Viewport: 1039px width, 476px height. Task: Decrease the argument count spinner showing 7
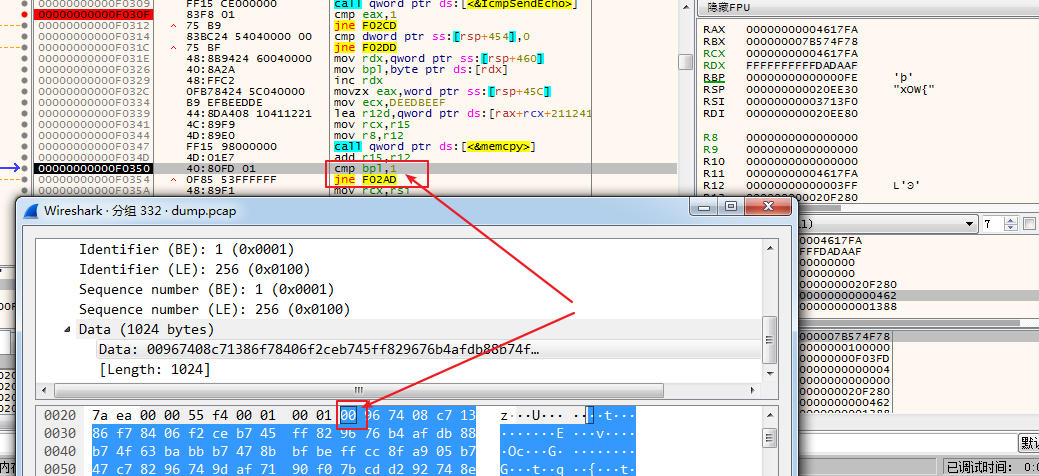[1011, 227]
